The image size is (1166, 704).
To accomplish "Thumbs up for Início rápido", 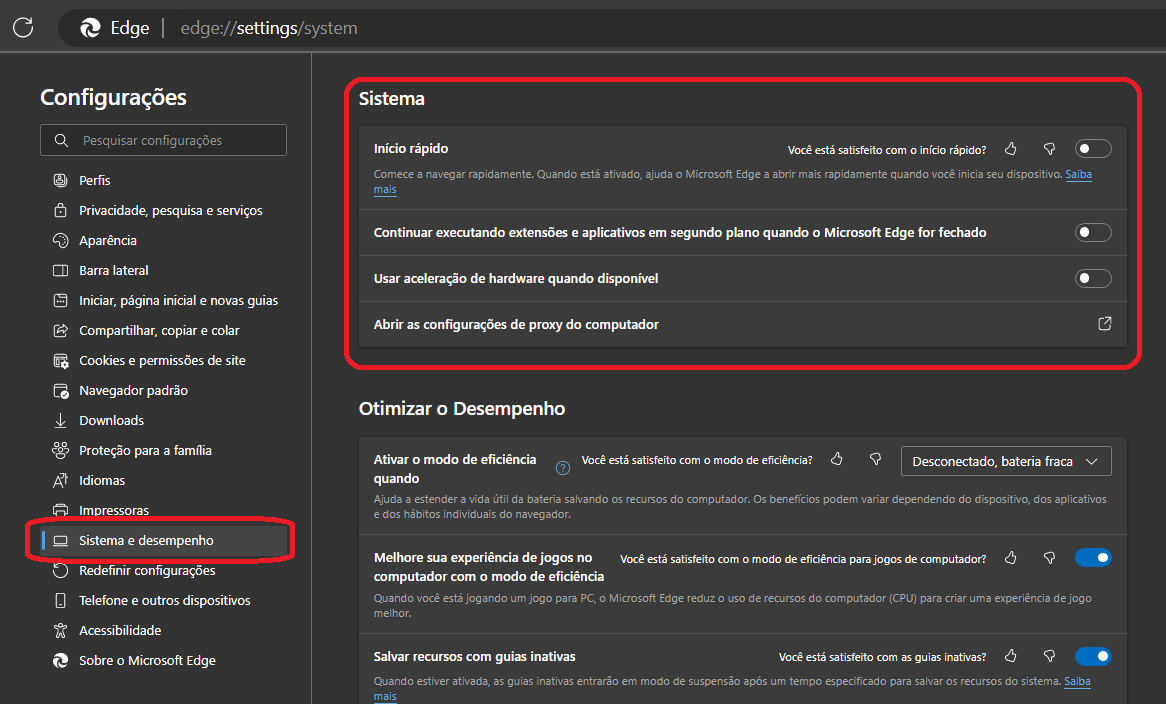I will pyautogui.click(x=1011, y=149).
